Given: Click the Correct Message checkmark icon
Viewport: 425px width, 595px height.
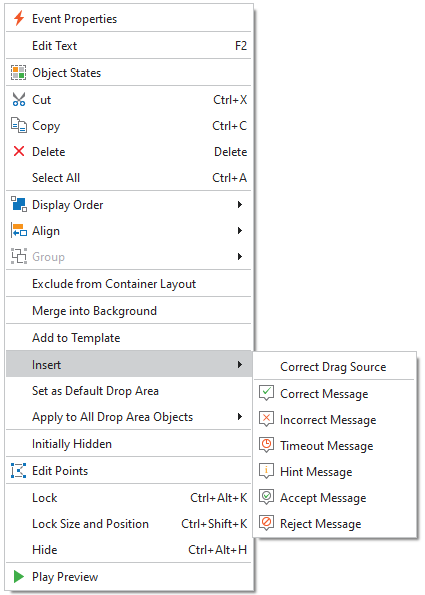Looking at the screenshot, I should point(266,393).
